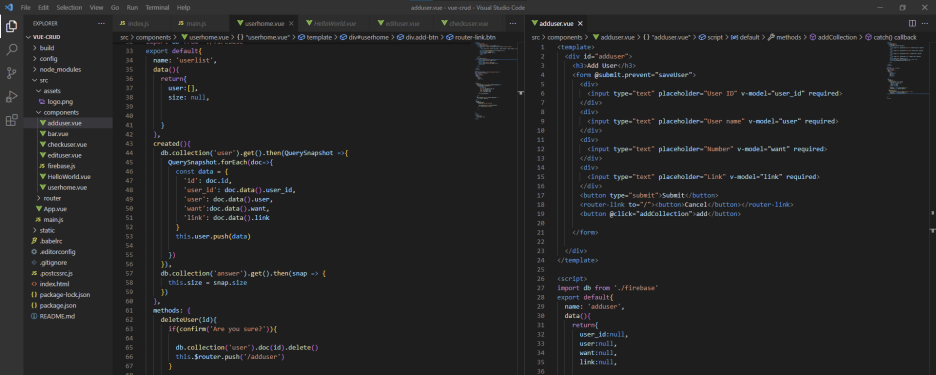
Task: Open the Go menu
Action: [115, 8]
